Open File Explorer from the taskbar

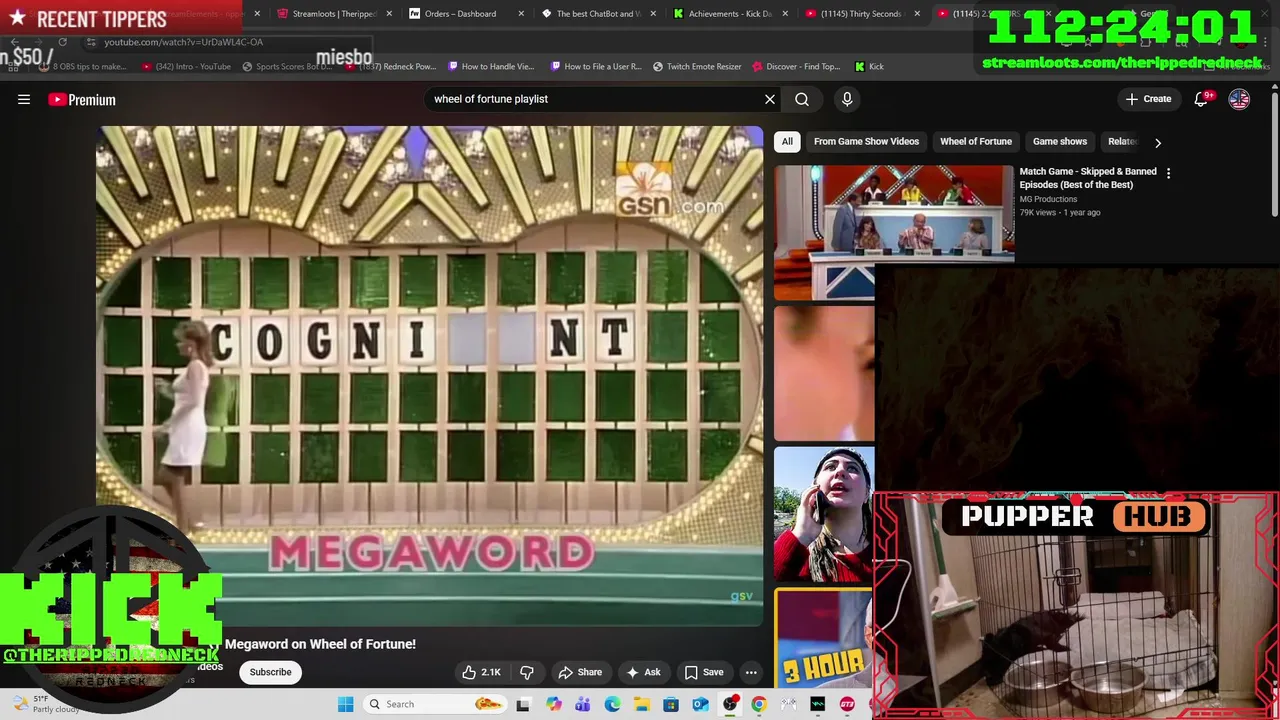pos(641,704)
